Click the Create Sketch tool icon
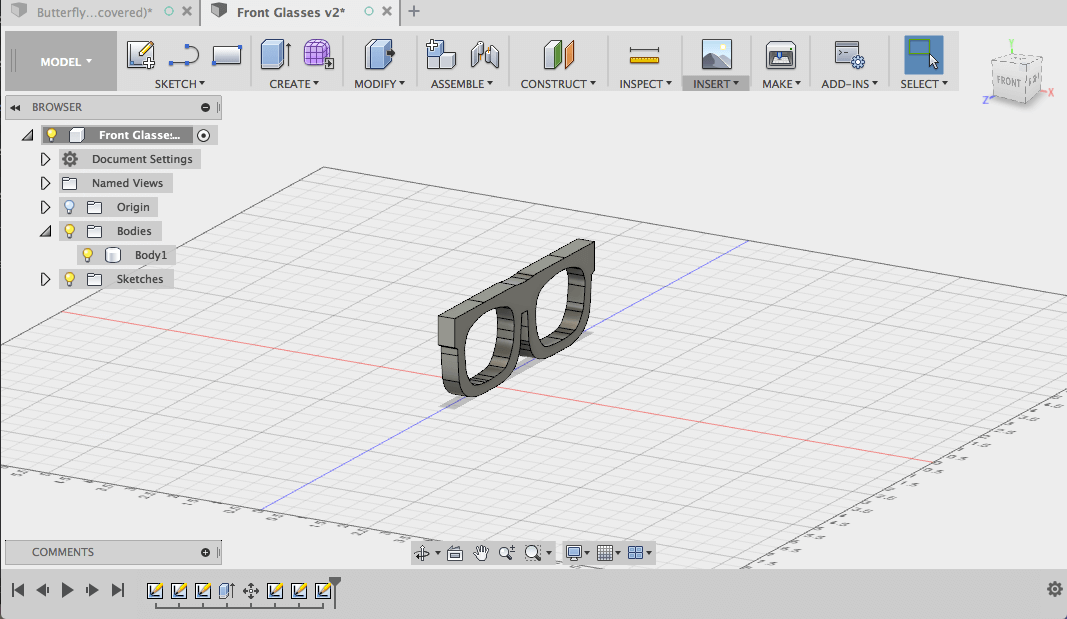Image resolution: width=1067 pixels, height=619 pixels. [141, 55]
